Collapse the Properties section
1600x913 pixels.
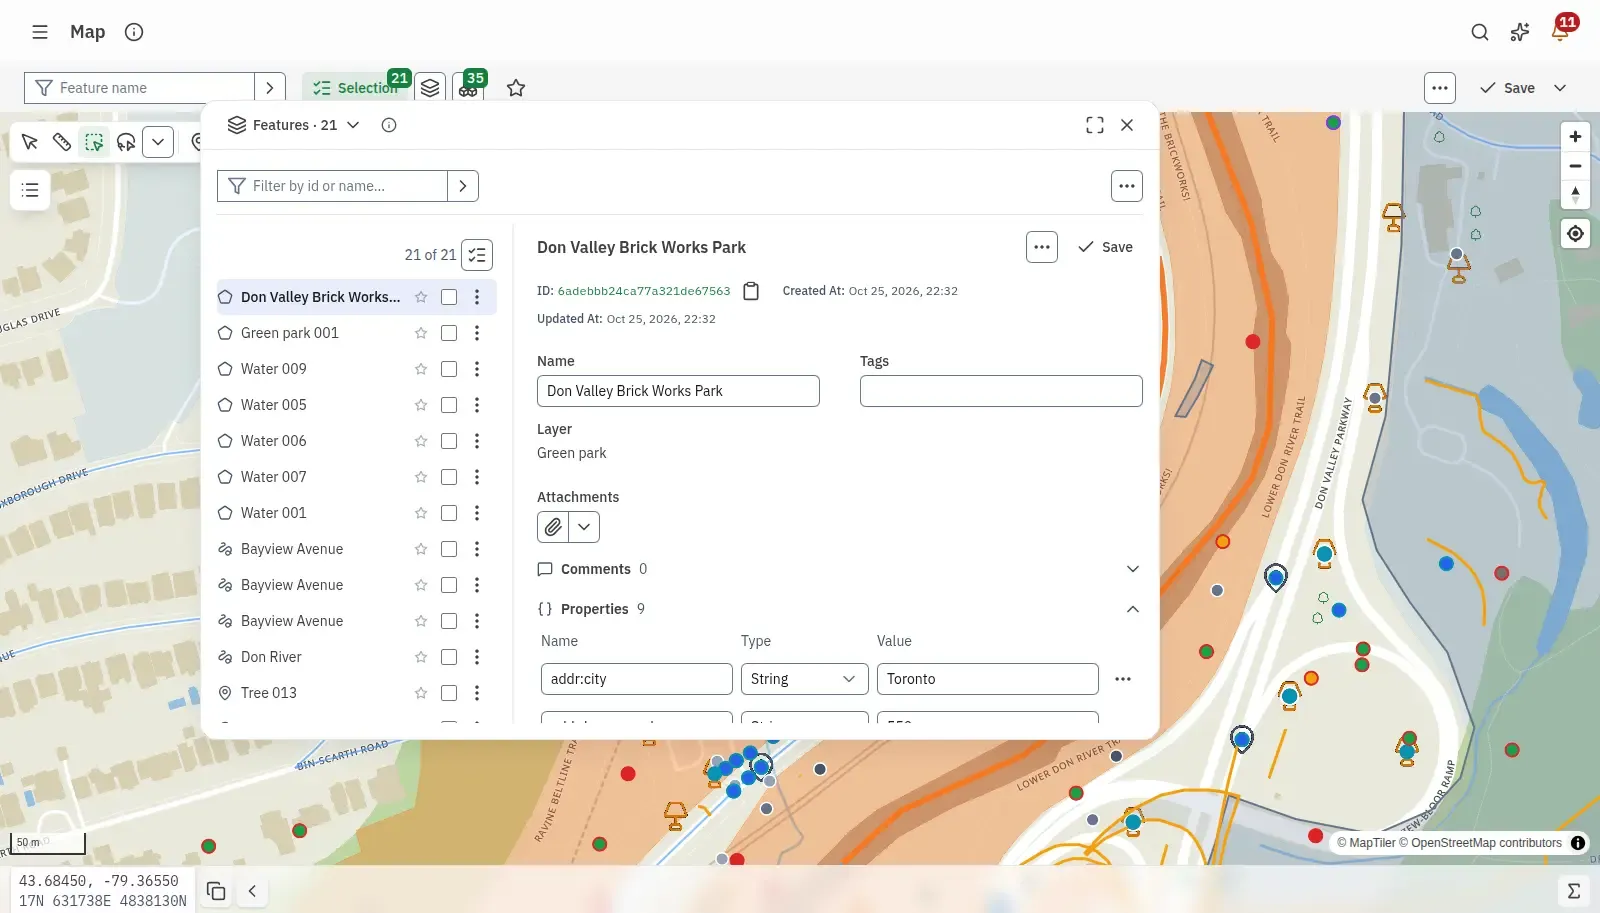pyautogui.click(x=1133, y=609)
